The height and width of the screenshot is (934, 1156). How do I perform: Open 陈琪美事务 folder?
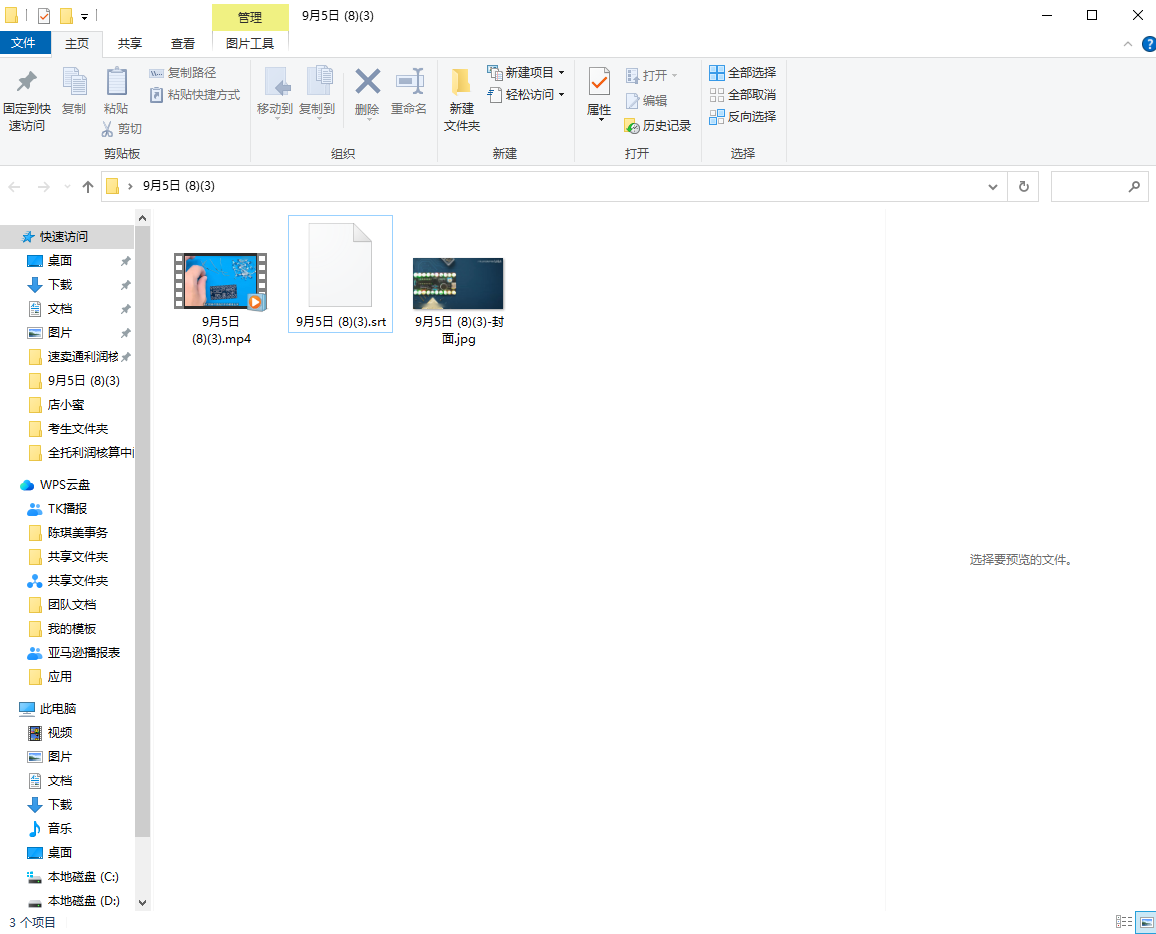(77, 532)
